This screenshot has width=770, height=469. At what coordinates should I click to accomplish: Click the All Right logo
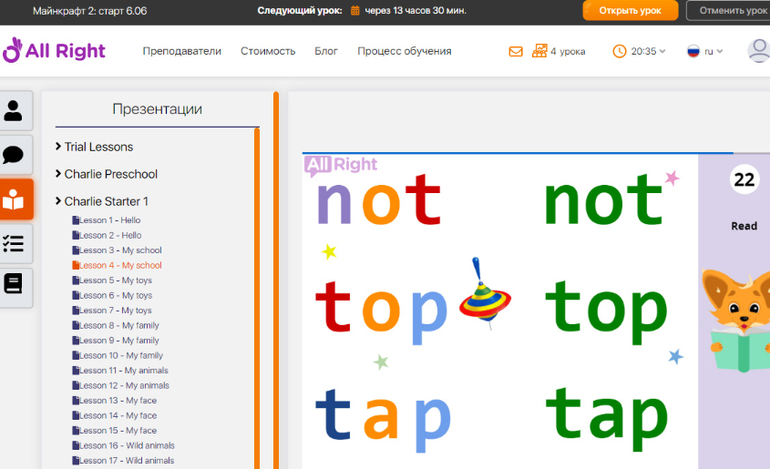click(x=54, y=50)
